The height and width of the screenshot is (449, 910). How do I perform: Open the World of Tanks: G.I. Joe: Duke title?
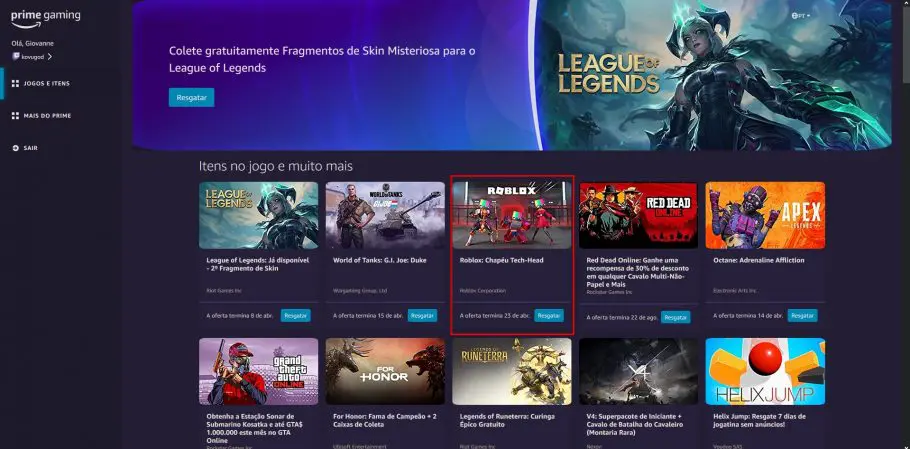[x=380, y=260]
